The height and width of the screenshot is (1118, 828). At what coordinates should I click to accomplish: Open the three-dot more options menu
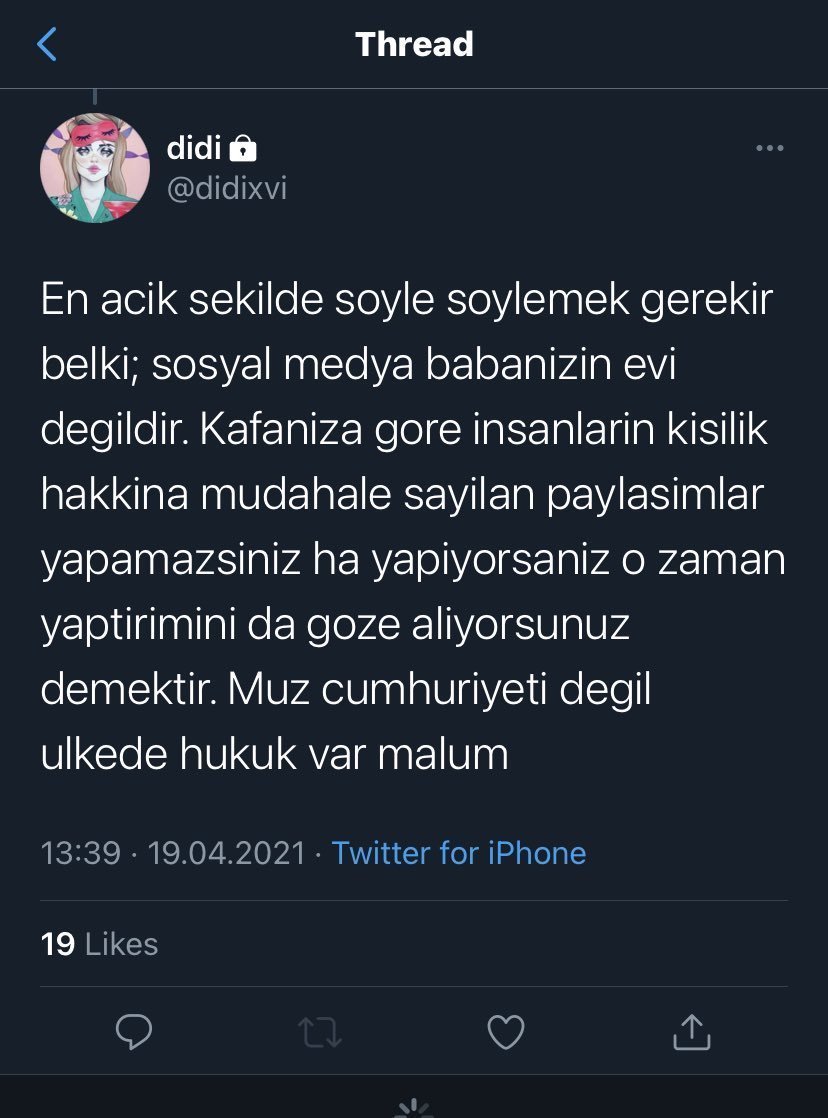[x=769, y=148]
